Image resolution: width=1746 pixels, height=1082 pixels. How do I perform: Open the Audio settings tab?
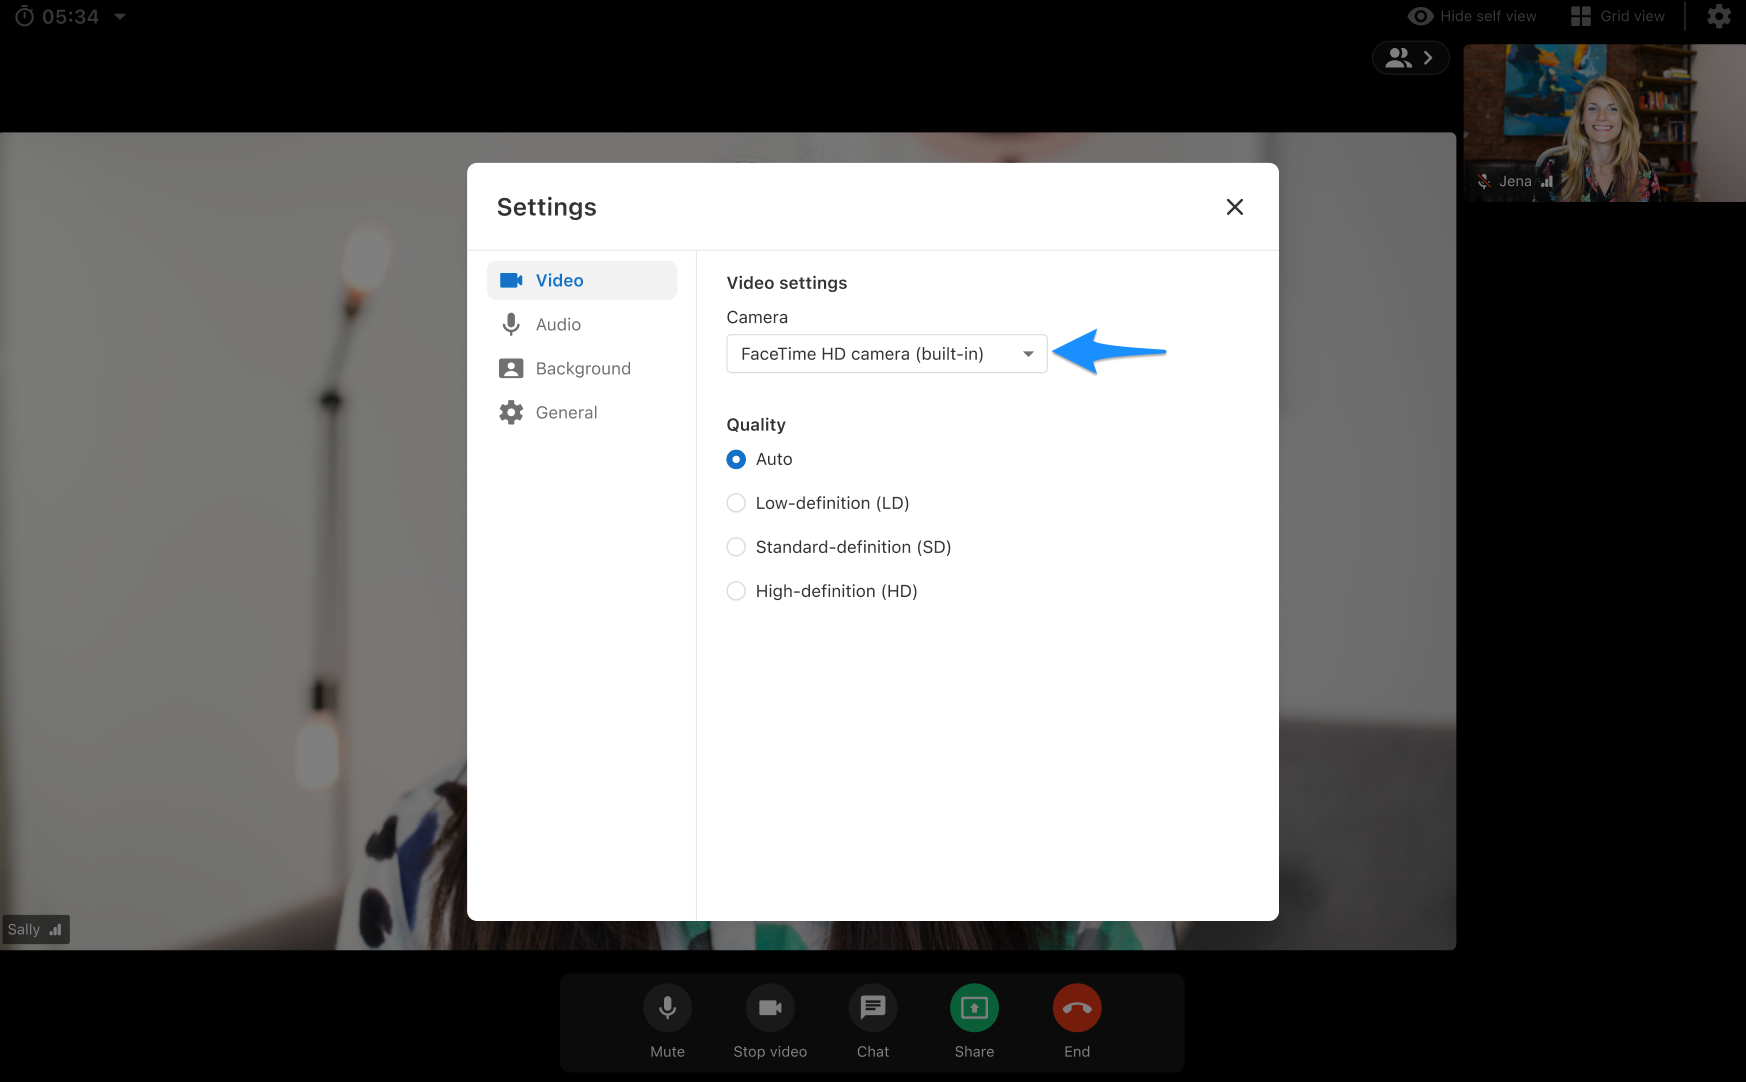[558, 325]
